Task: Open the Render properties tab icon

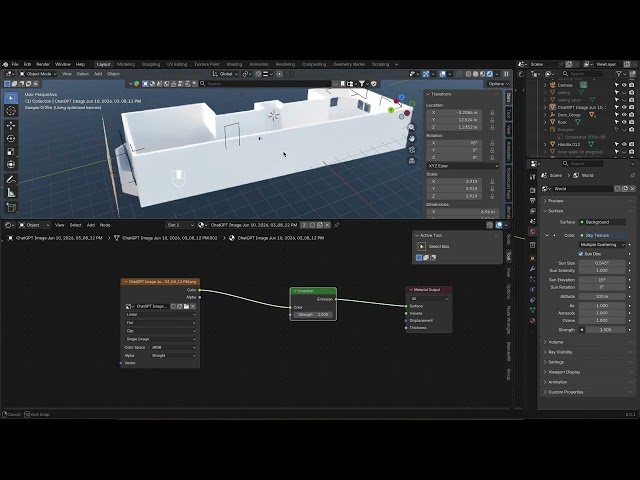Action: point(532,190)
